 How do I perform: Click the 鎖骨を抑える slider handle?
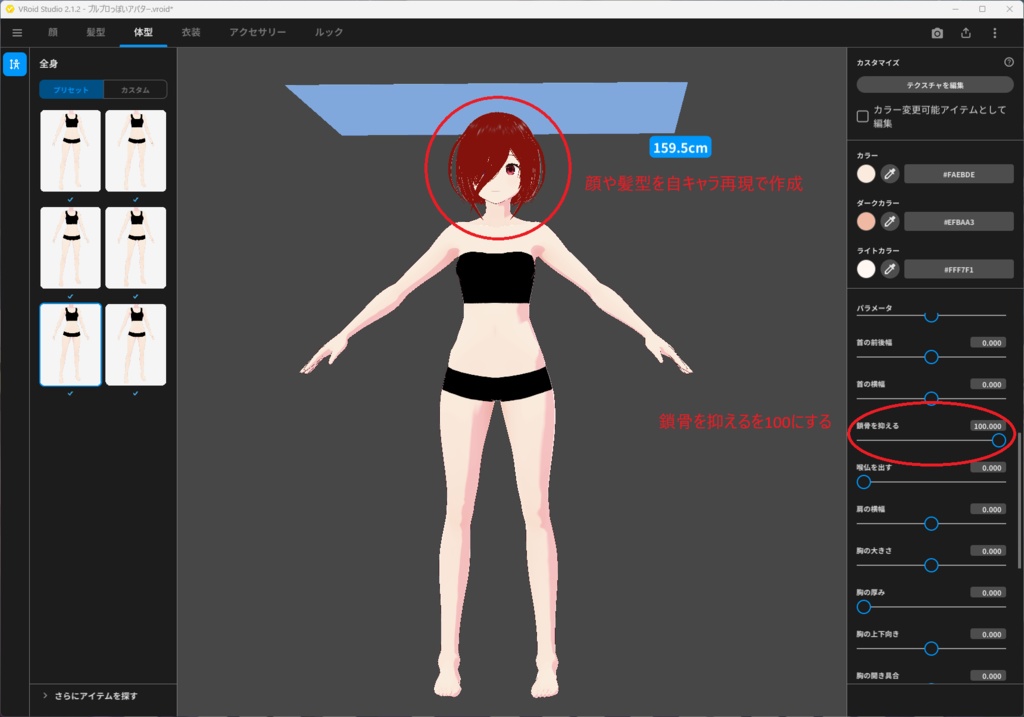pyautogui.click(x=998, y=440)
